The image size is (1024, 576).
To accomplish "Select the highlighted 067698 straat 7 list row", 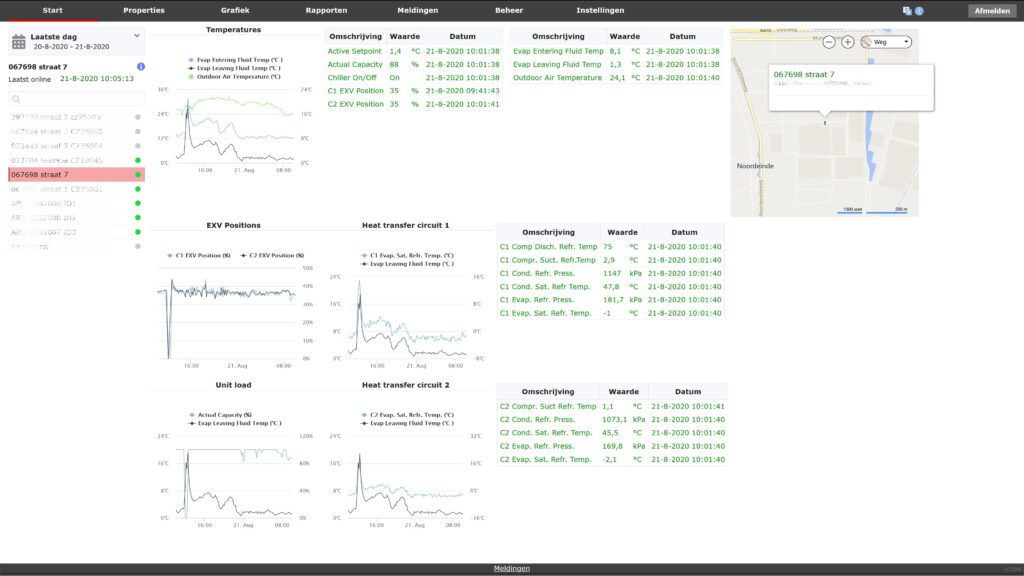I will click(x=76, y=174).
